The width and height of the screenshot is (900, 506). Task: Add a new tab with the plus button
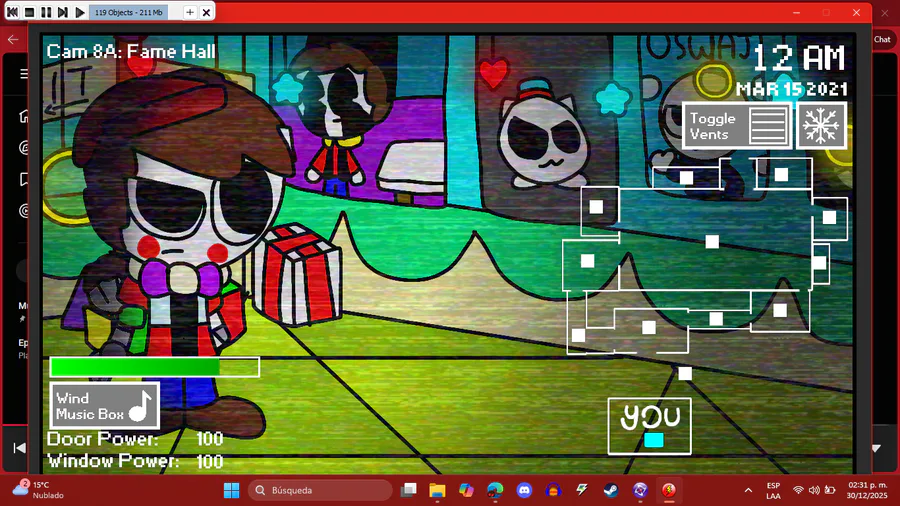(190, 12)
